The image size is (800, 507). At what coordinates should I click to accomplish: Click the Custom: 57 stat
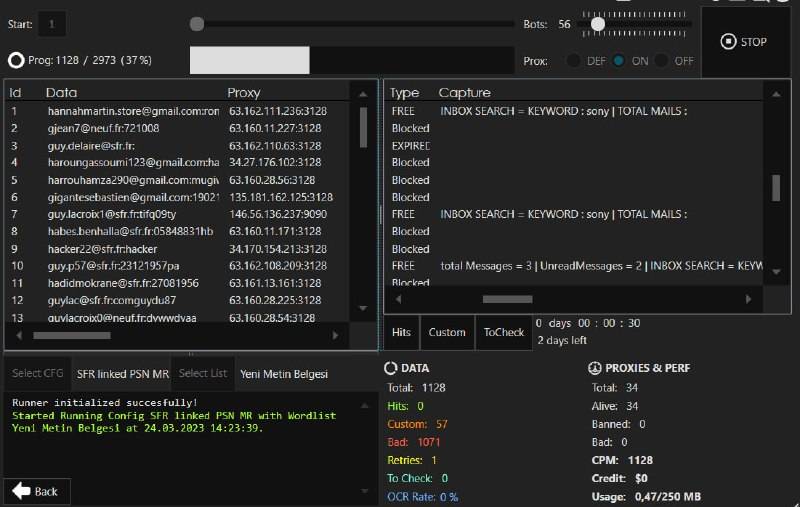pos(417,424)
